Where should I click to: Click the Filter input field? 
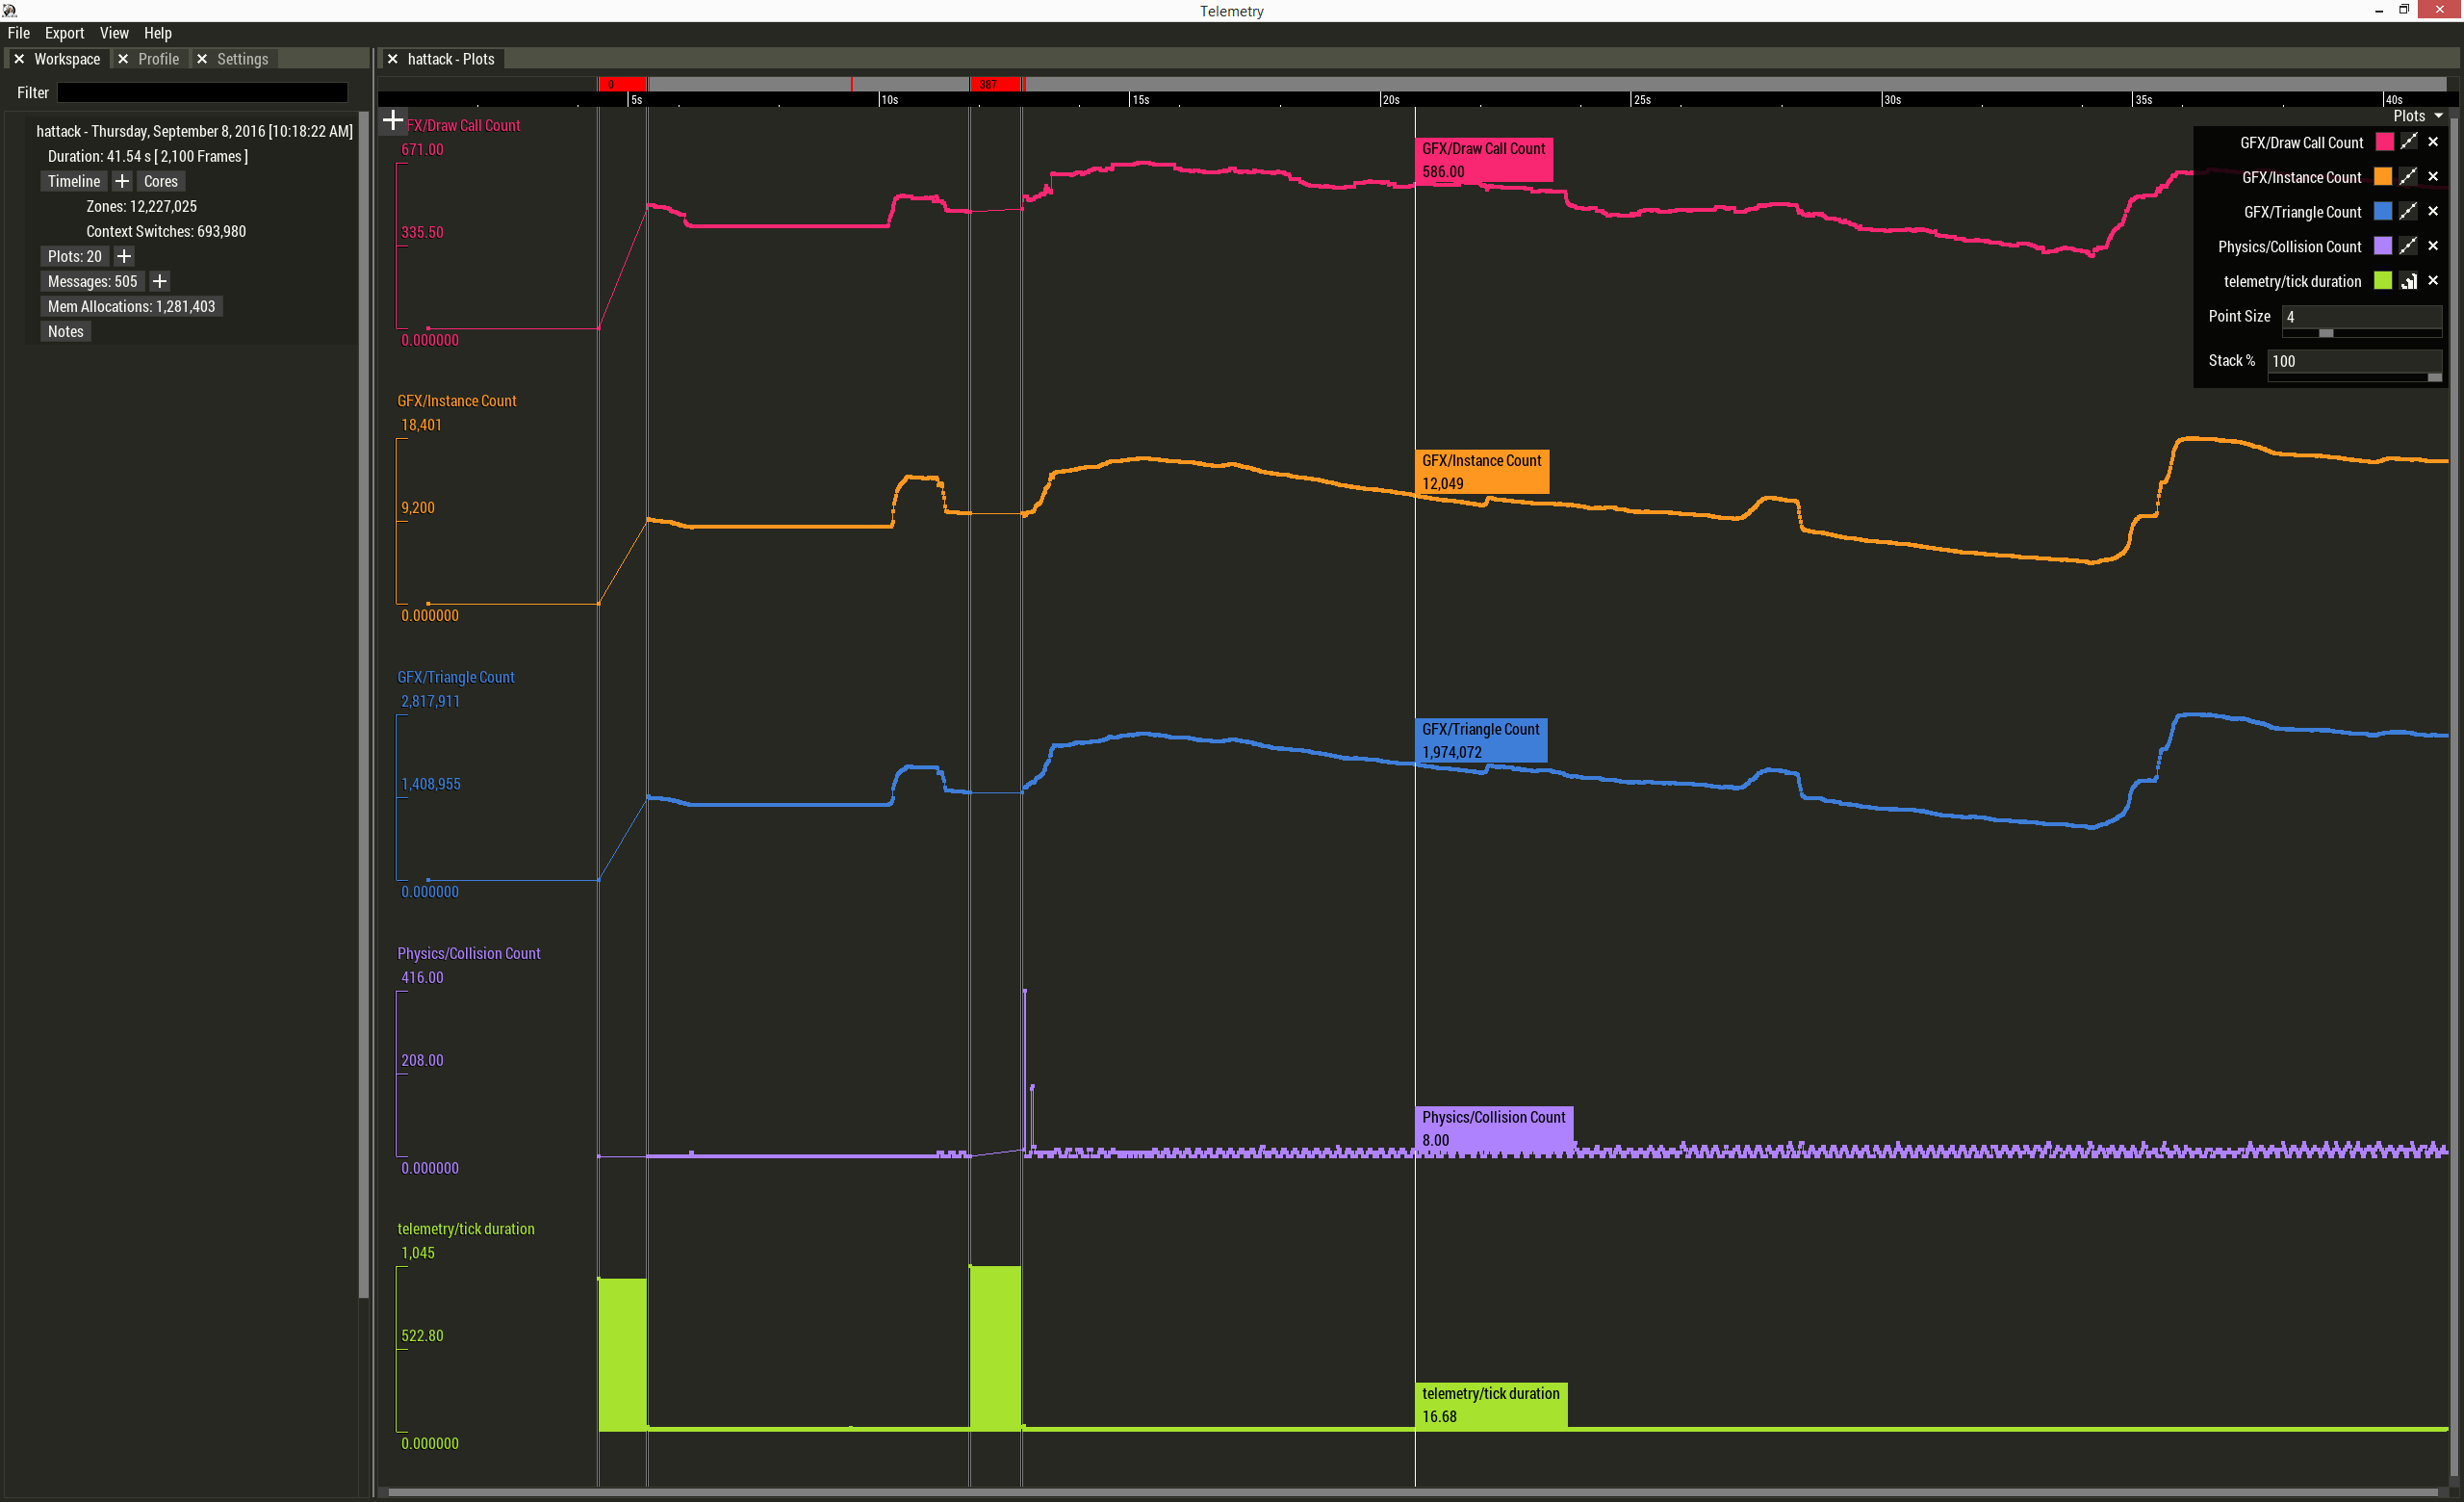(202, 92)
